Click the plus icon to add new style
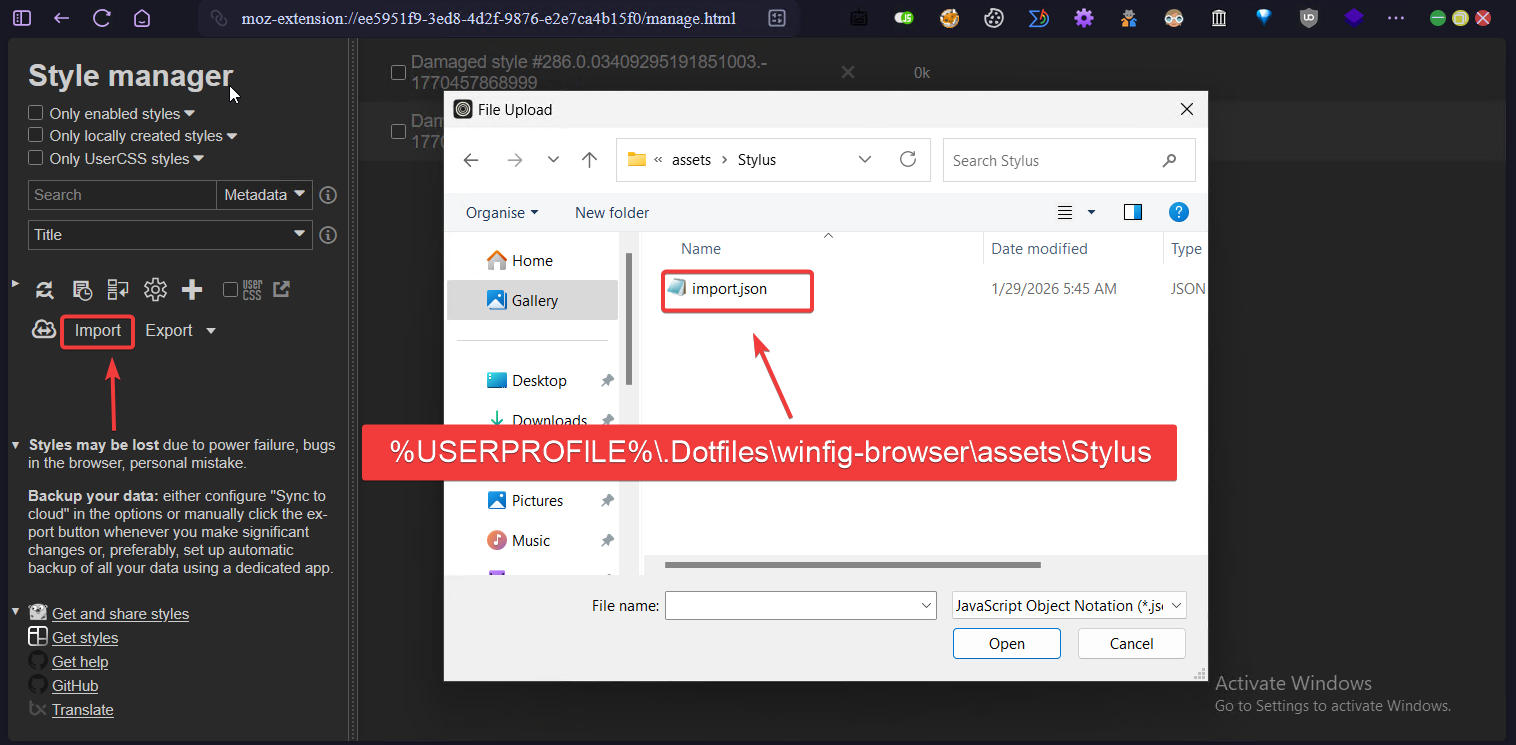The image size is (1516, 745). (192, 290)
